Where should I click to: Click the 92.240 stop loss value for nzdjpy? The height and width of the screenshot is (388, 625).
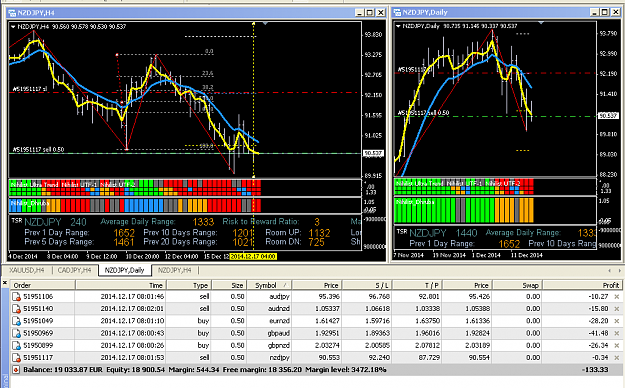coord(378,358)
